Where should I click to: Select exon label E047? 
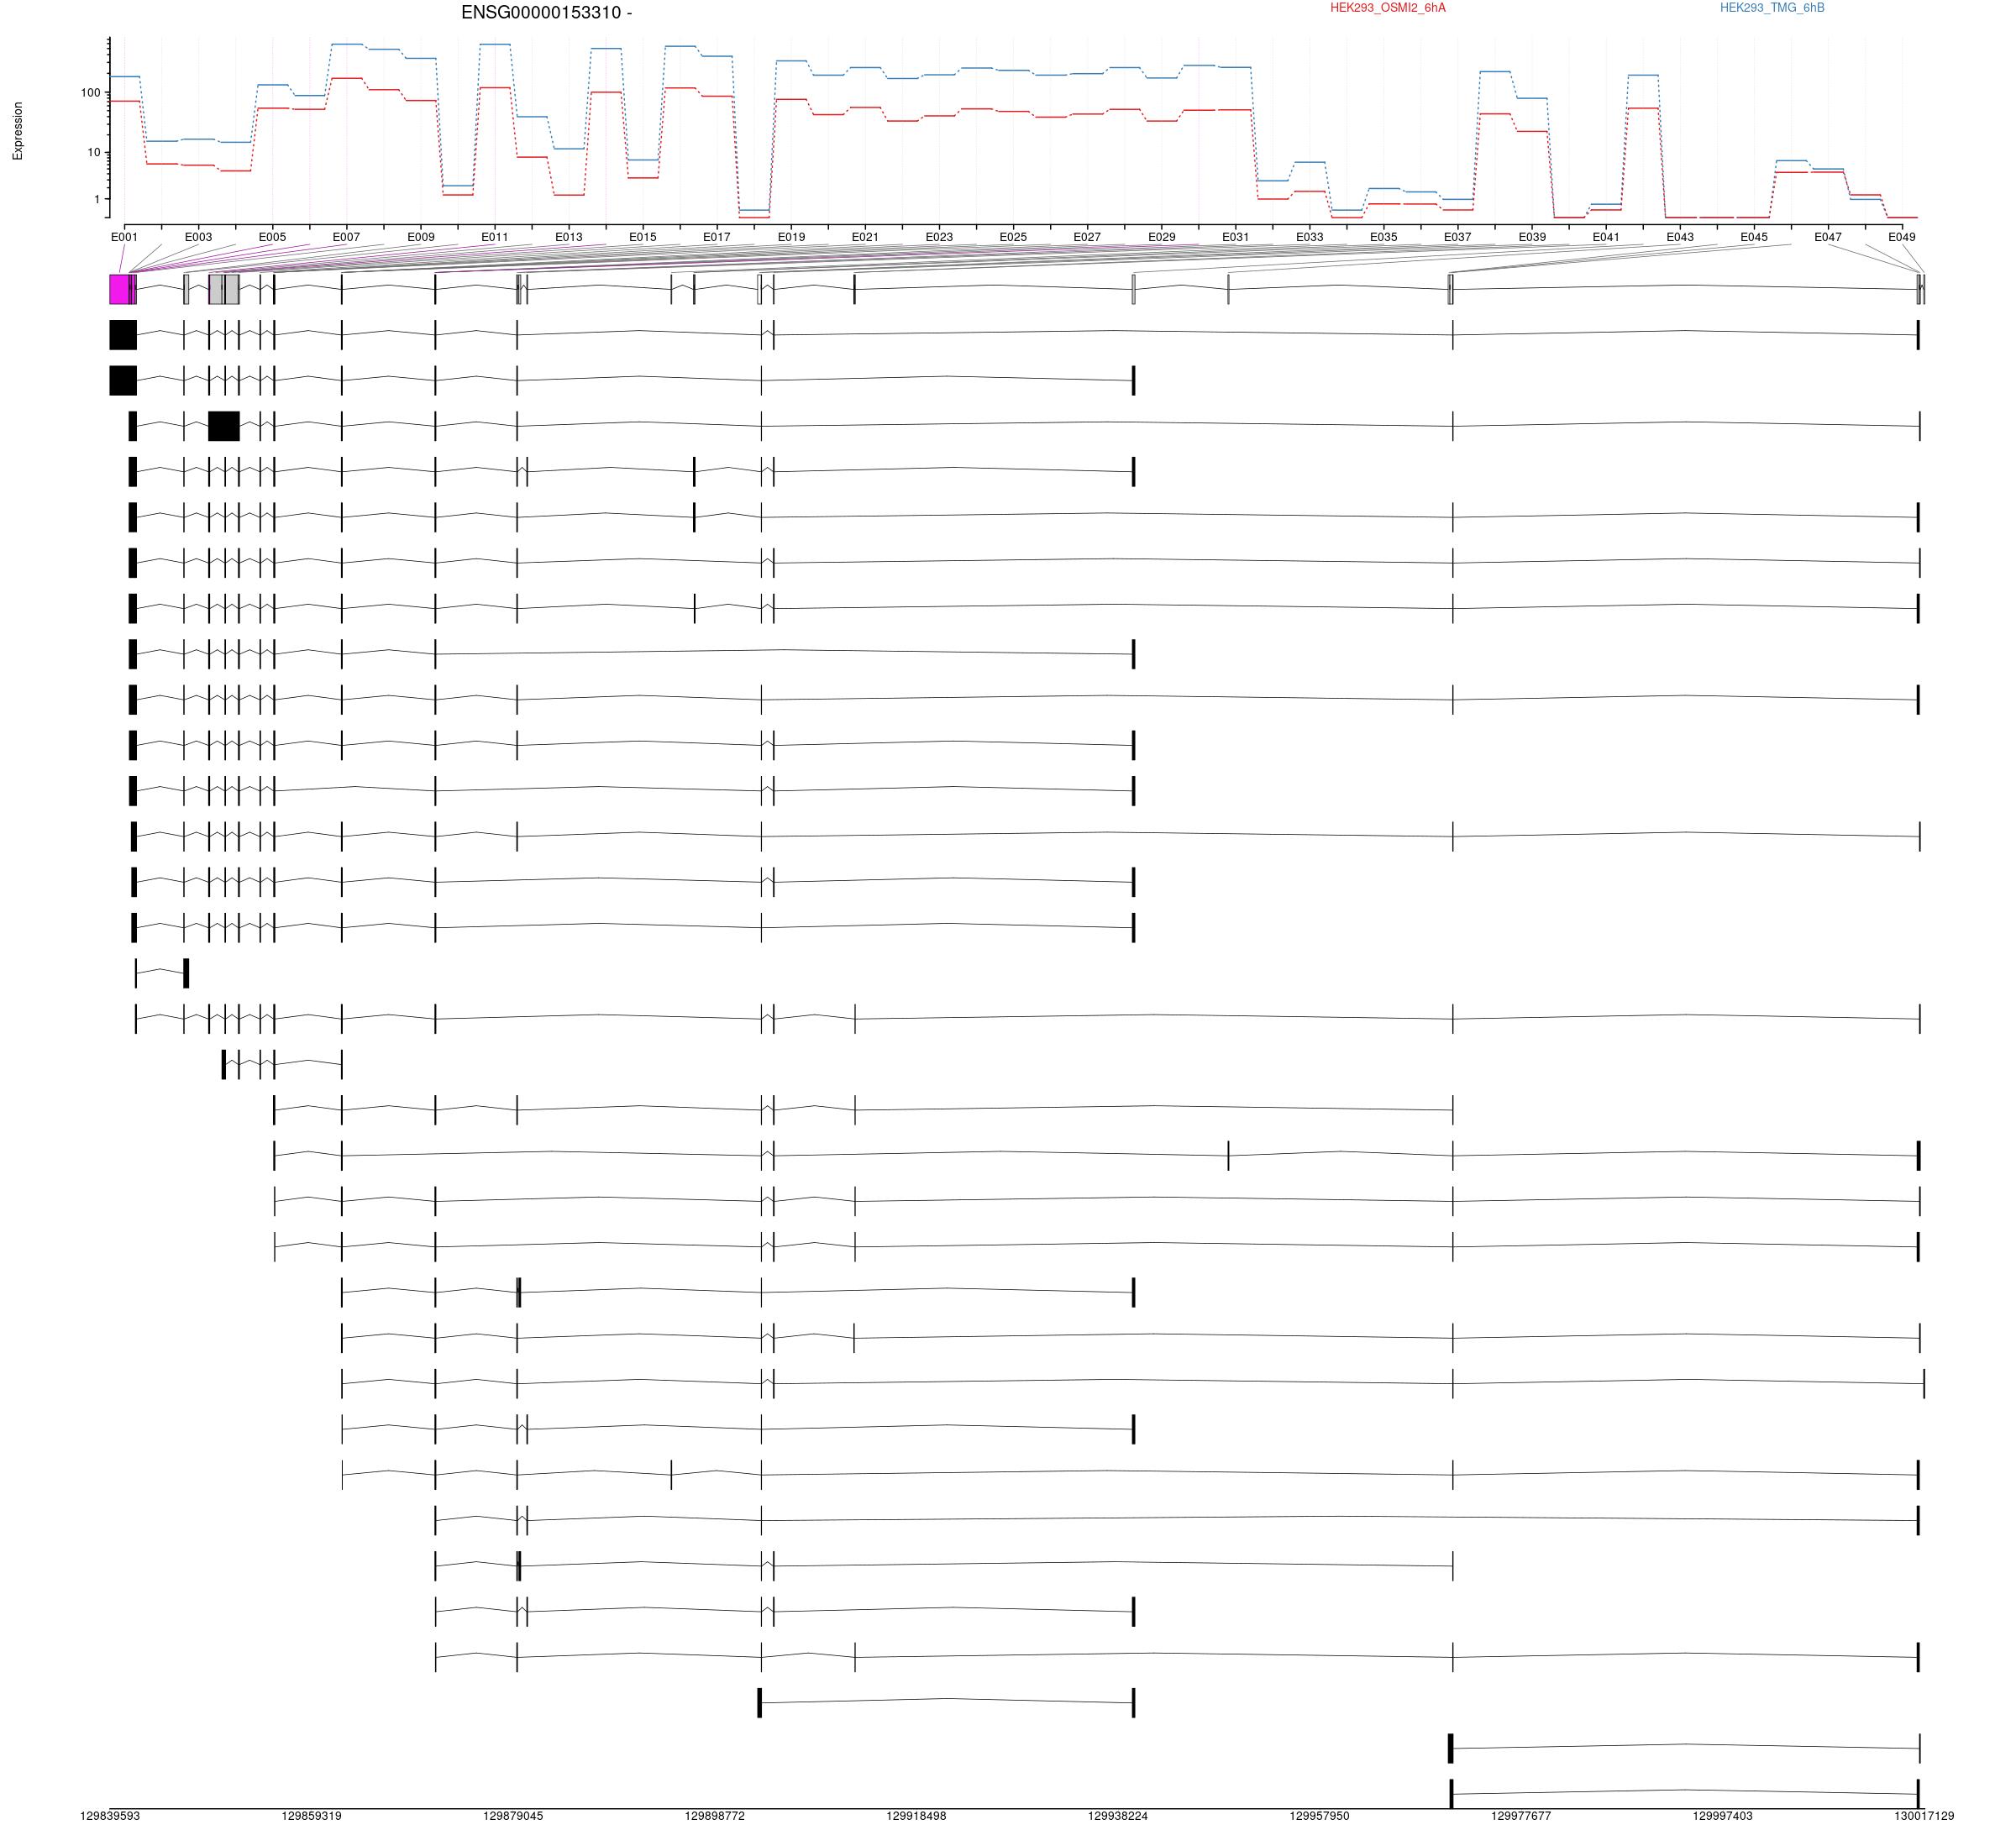1828,237
